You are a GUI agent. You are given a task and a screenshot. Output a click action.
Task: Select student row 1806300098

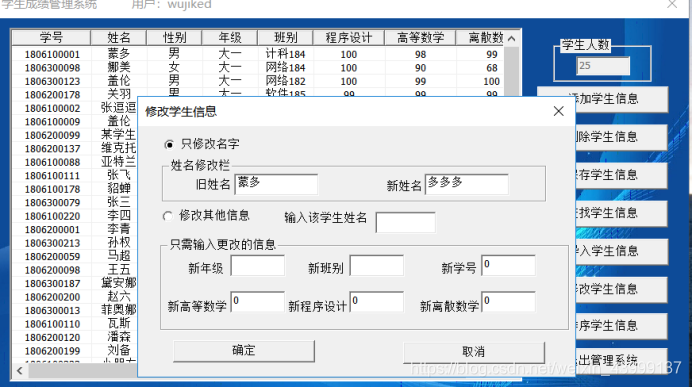click(258, 68)
